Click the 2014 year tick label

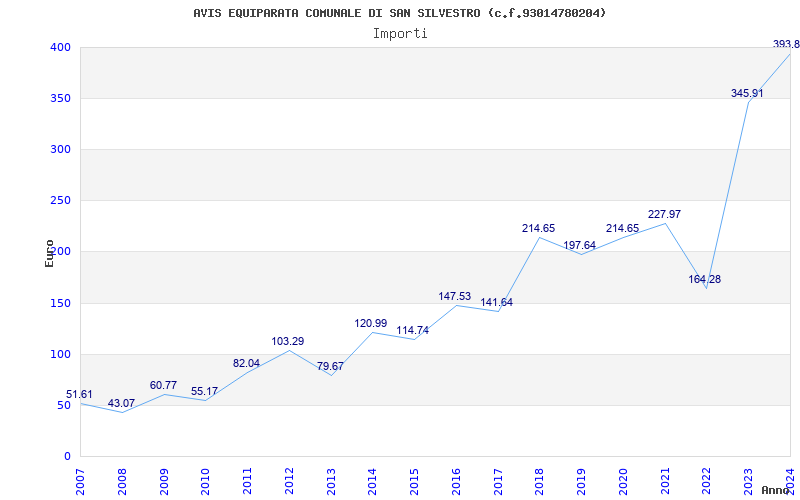pyautogui.click(x=372, y=482)
